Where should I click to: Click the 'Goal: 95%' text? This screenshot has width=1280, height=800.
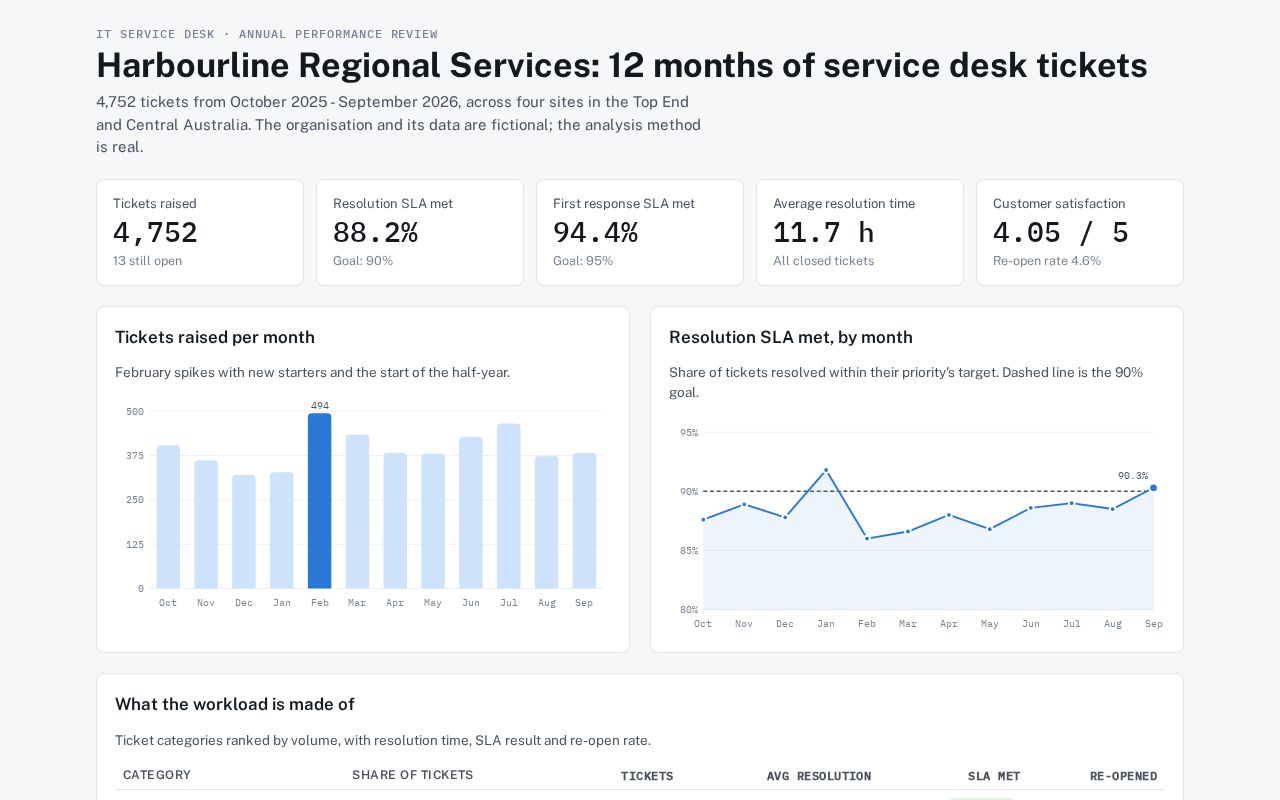pyautogui.click(x=583, y=261)
